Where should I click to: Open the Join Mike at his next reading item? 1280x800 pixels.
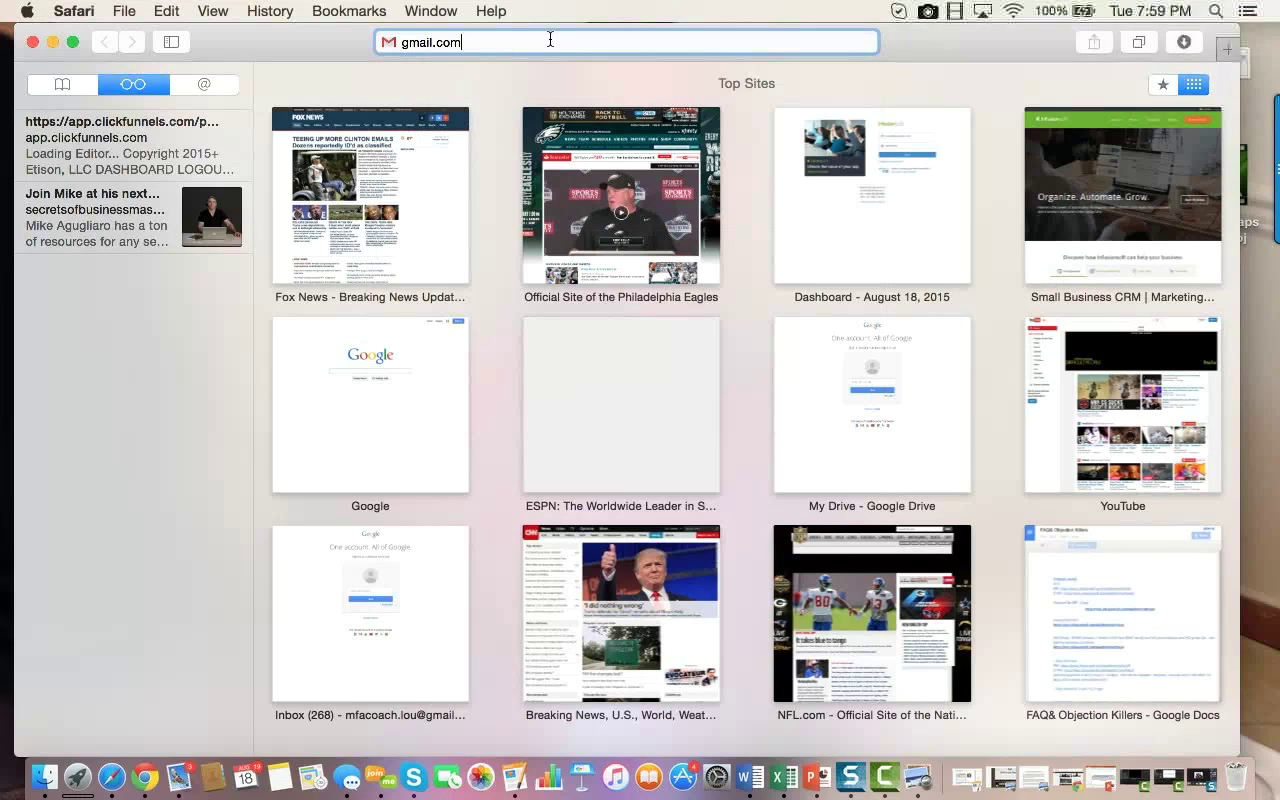pos(134,217)
